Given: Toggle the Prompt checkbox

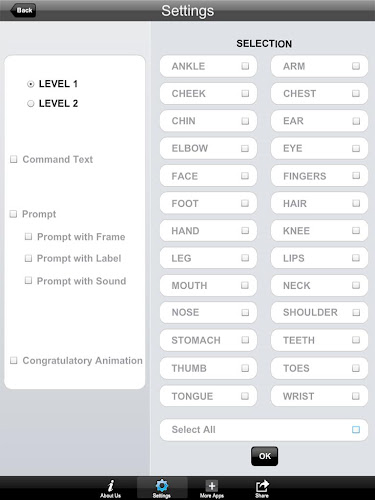Looking at the screenshot, I should 13,214.
